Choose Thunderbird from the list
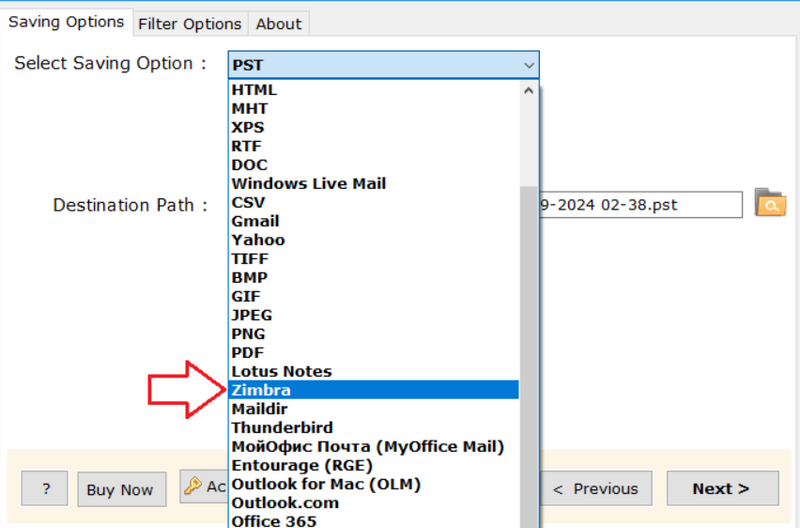800x528 pixels. click(374, 428)
